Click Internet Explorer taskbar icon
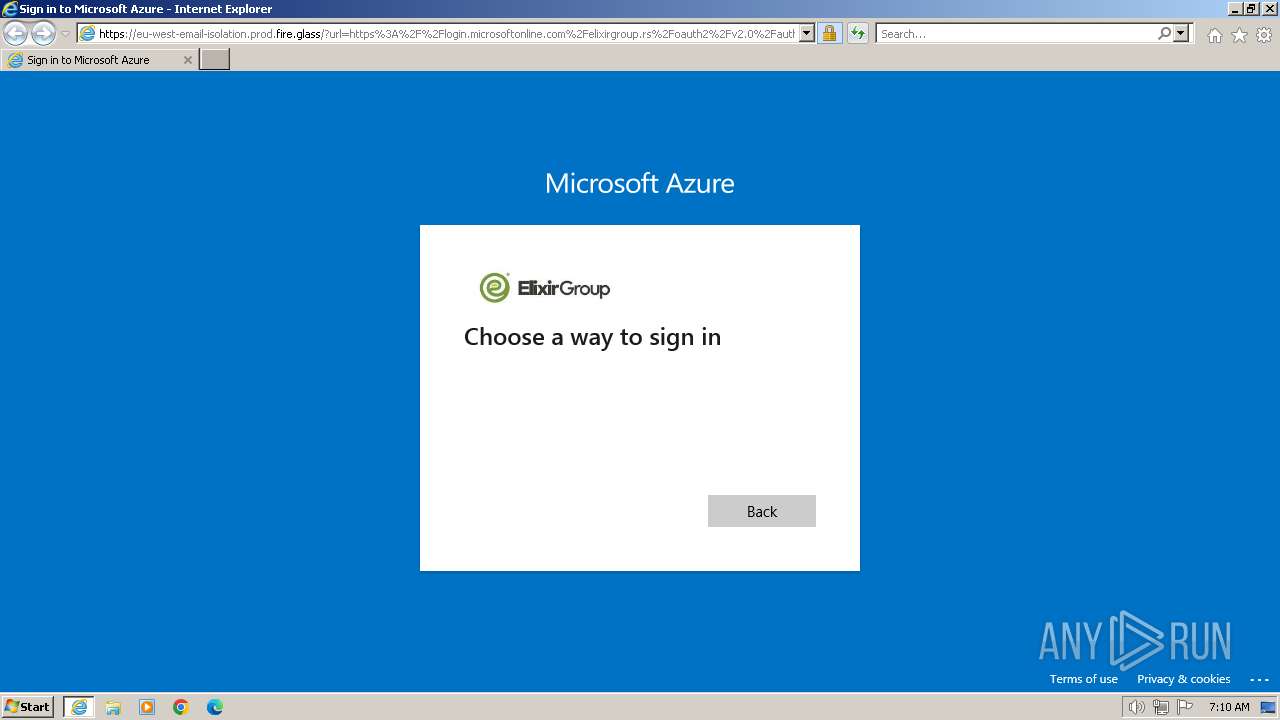Image resolution: width=1280 pixels, height=720 pixels. pos(79,707)
